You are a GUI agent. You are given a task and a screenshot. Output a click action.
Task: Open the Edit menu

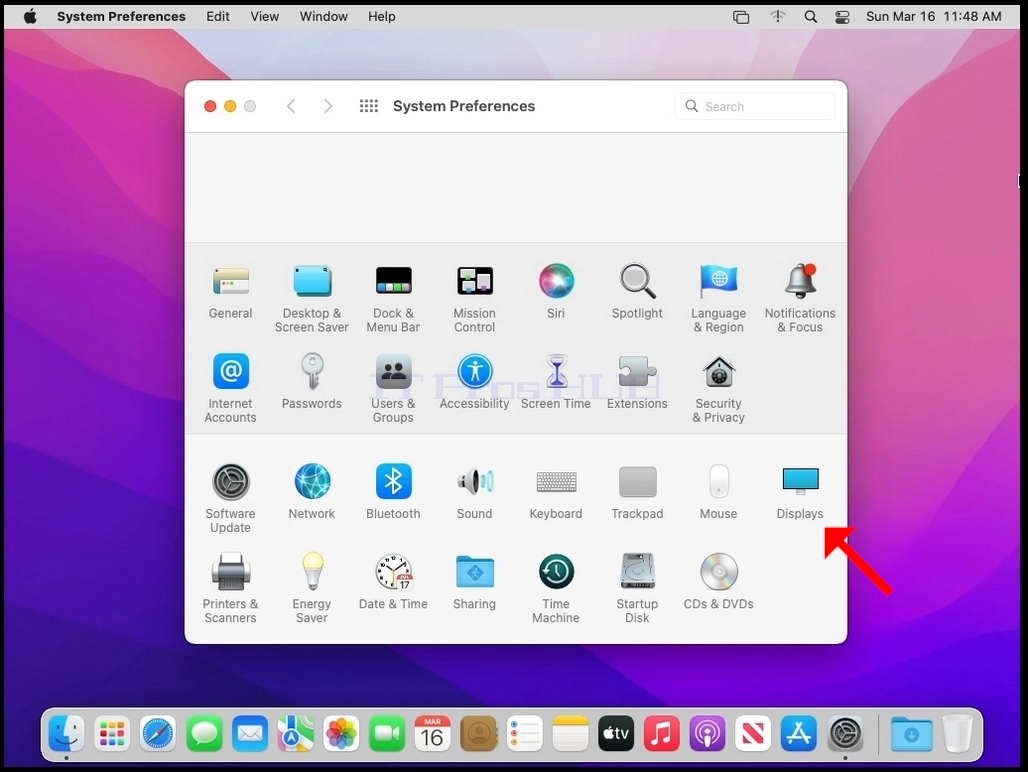click(218, 16)
